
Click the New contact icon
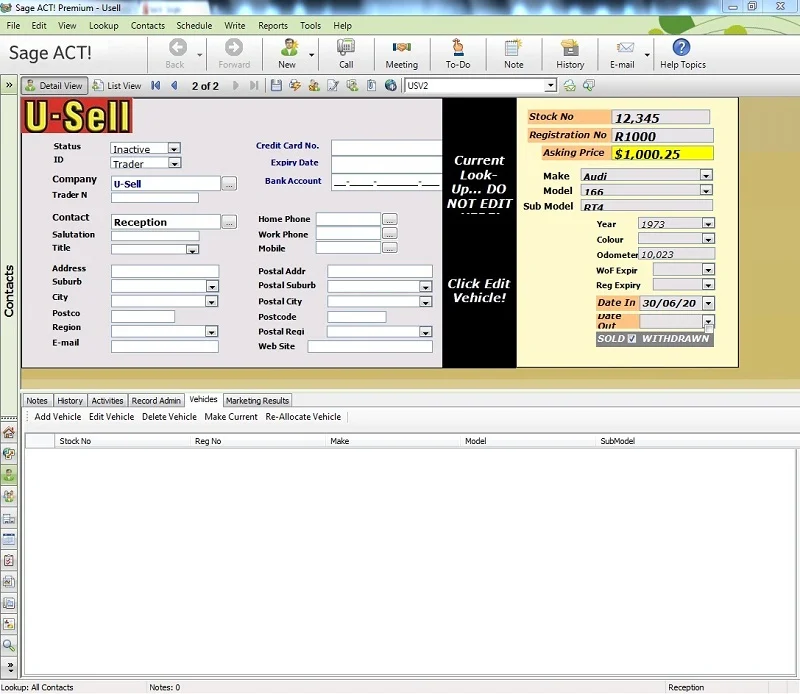289,47
